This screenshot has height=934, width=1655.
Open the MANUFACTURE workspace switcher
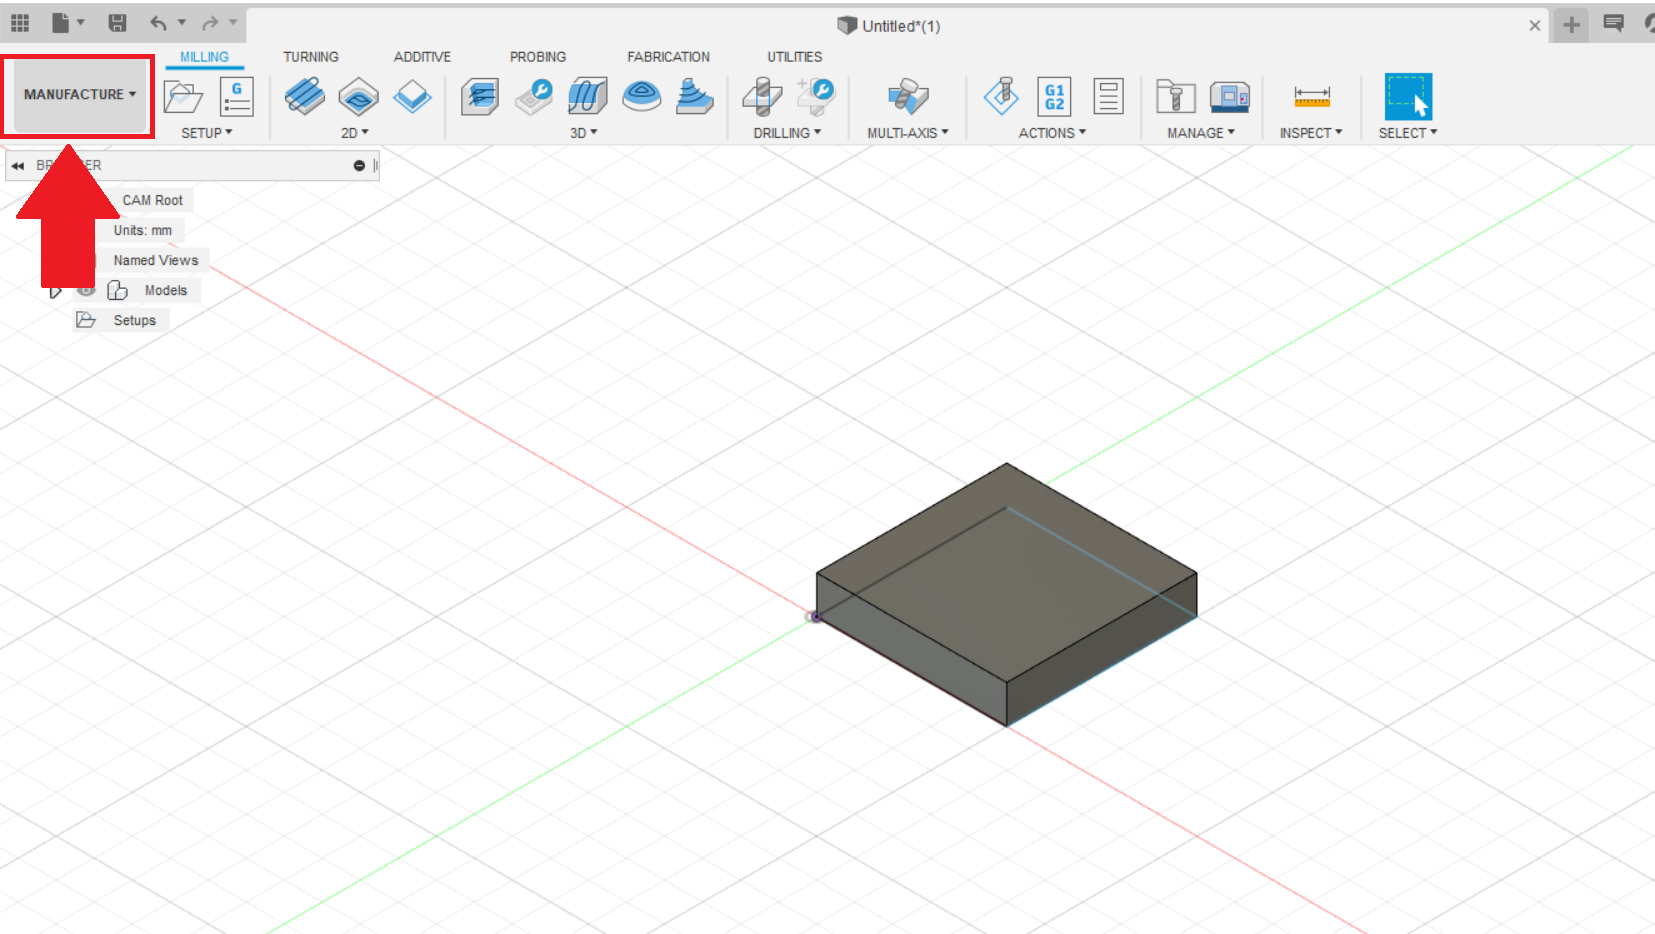click(79, 94)
